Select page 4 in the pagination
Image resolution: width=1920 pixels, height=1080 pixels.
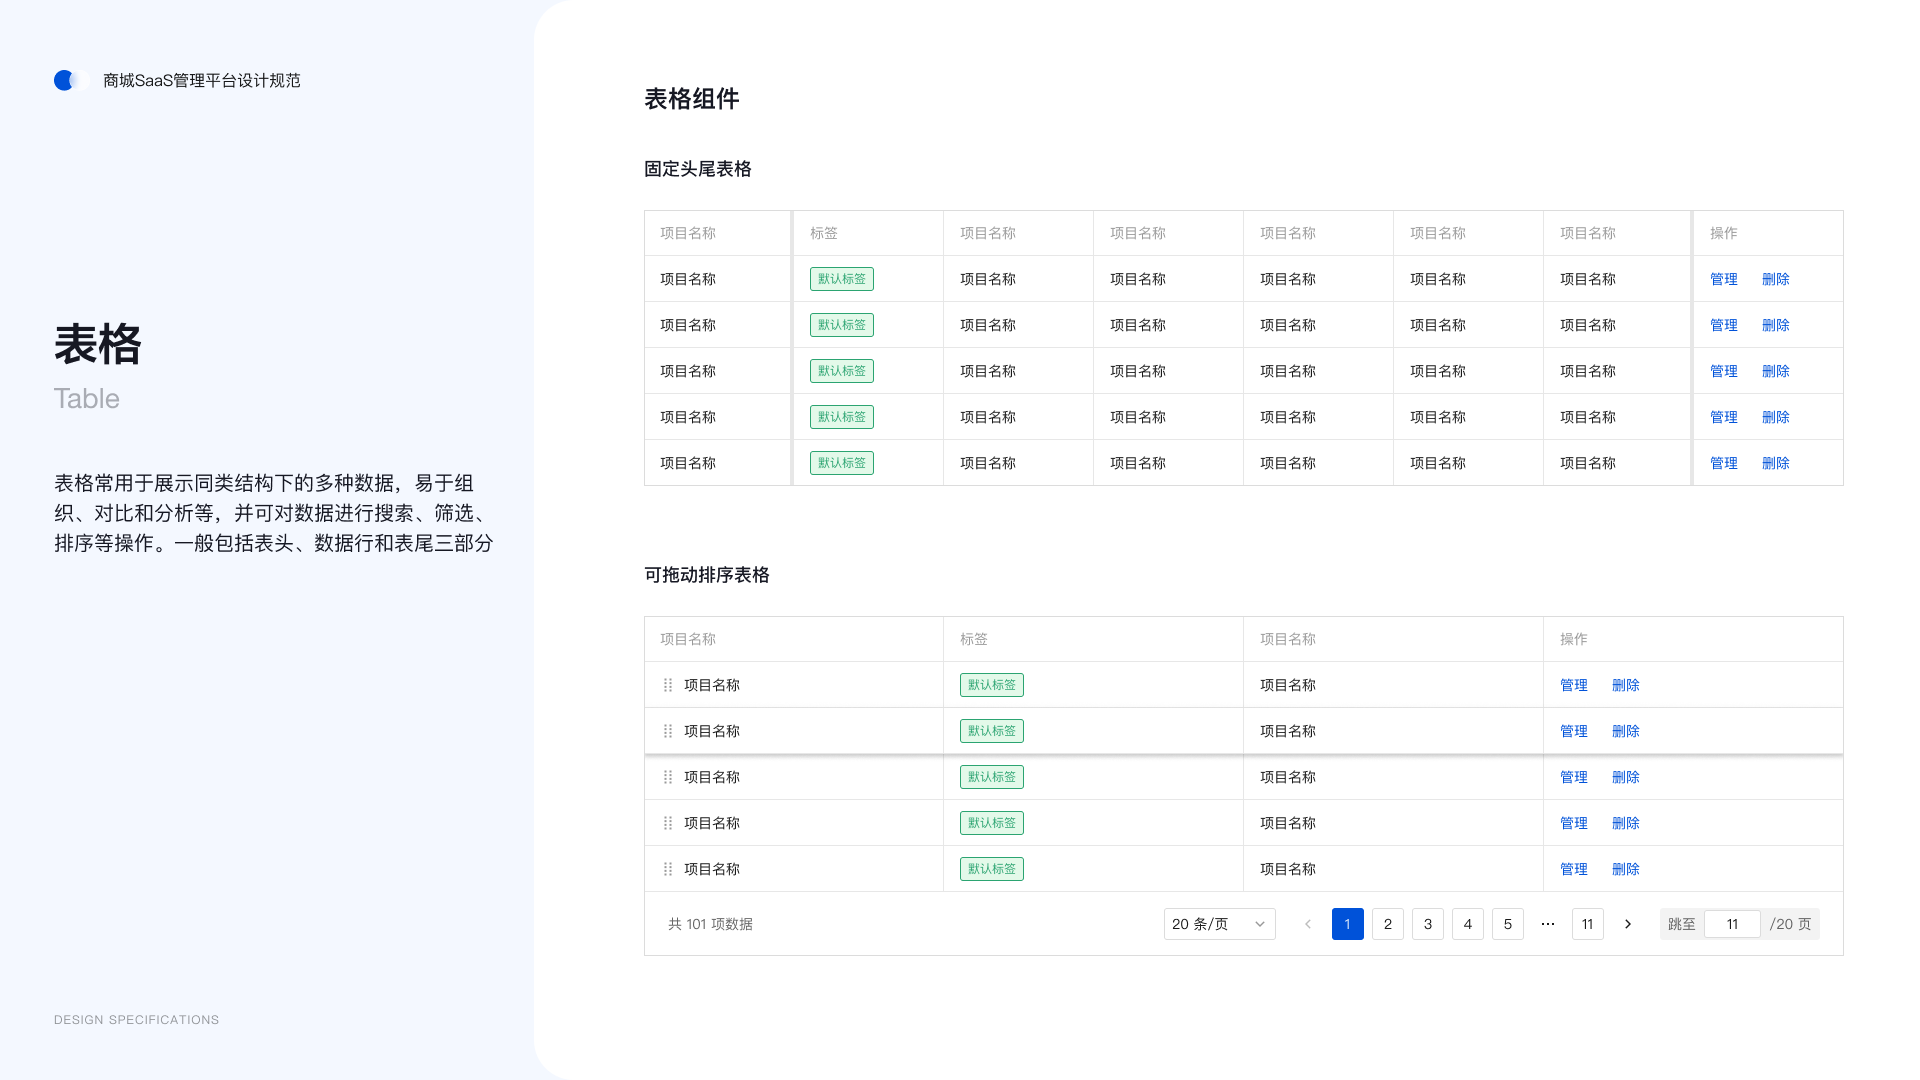(1468, 924)
